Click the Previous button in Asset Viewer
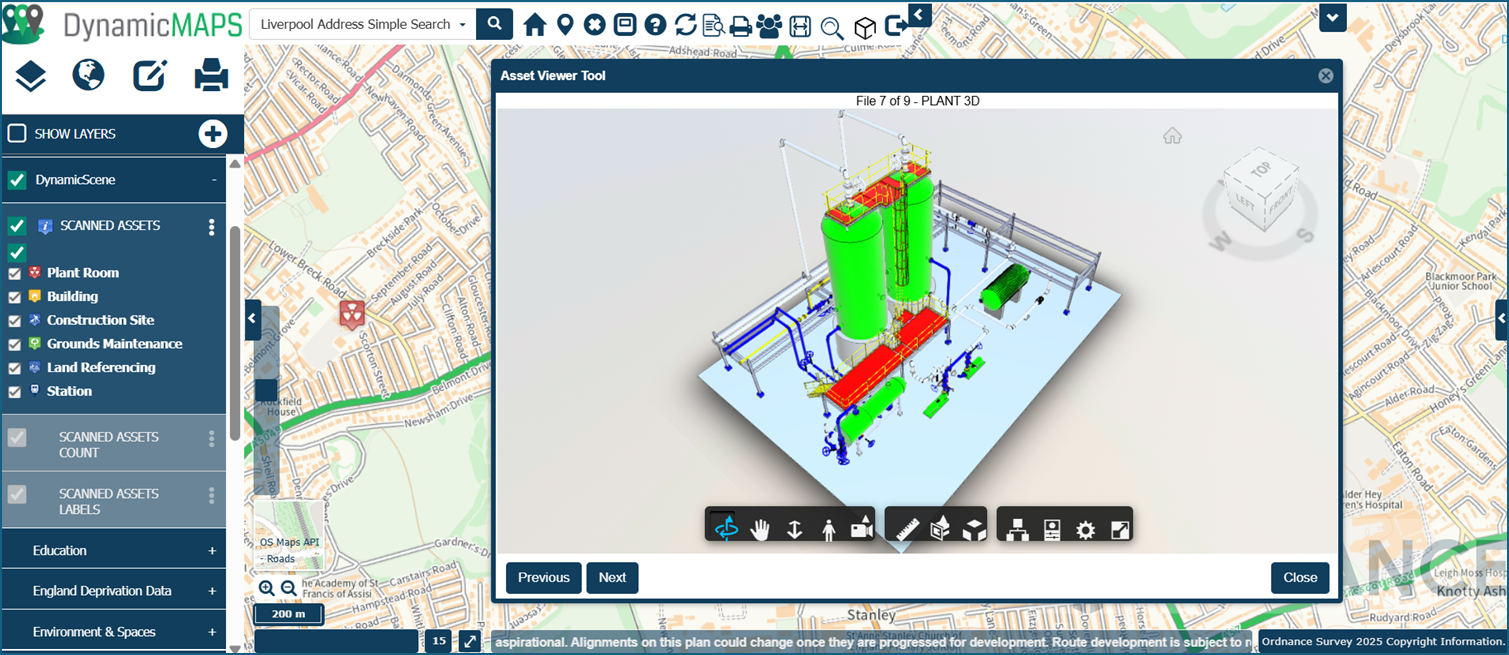 coord(543,577)
